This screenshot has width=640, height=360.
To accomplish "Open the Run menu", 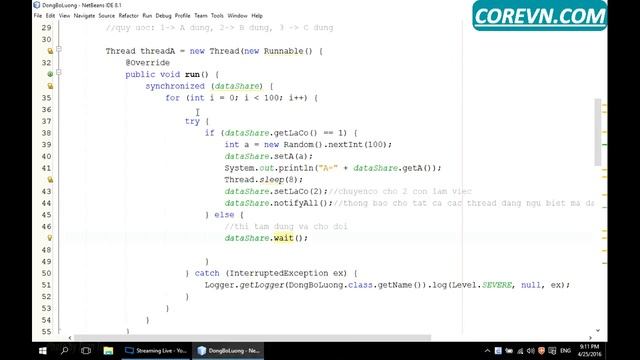I will (x=147, y=16).
